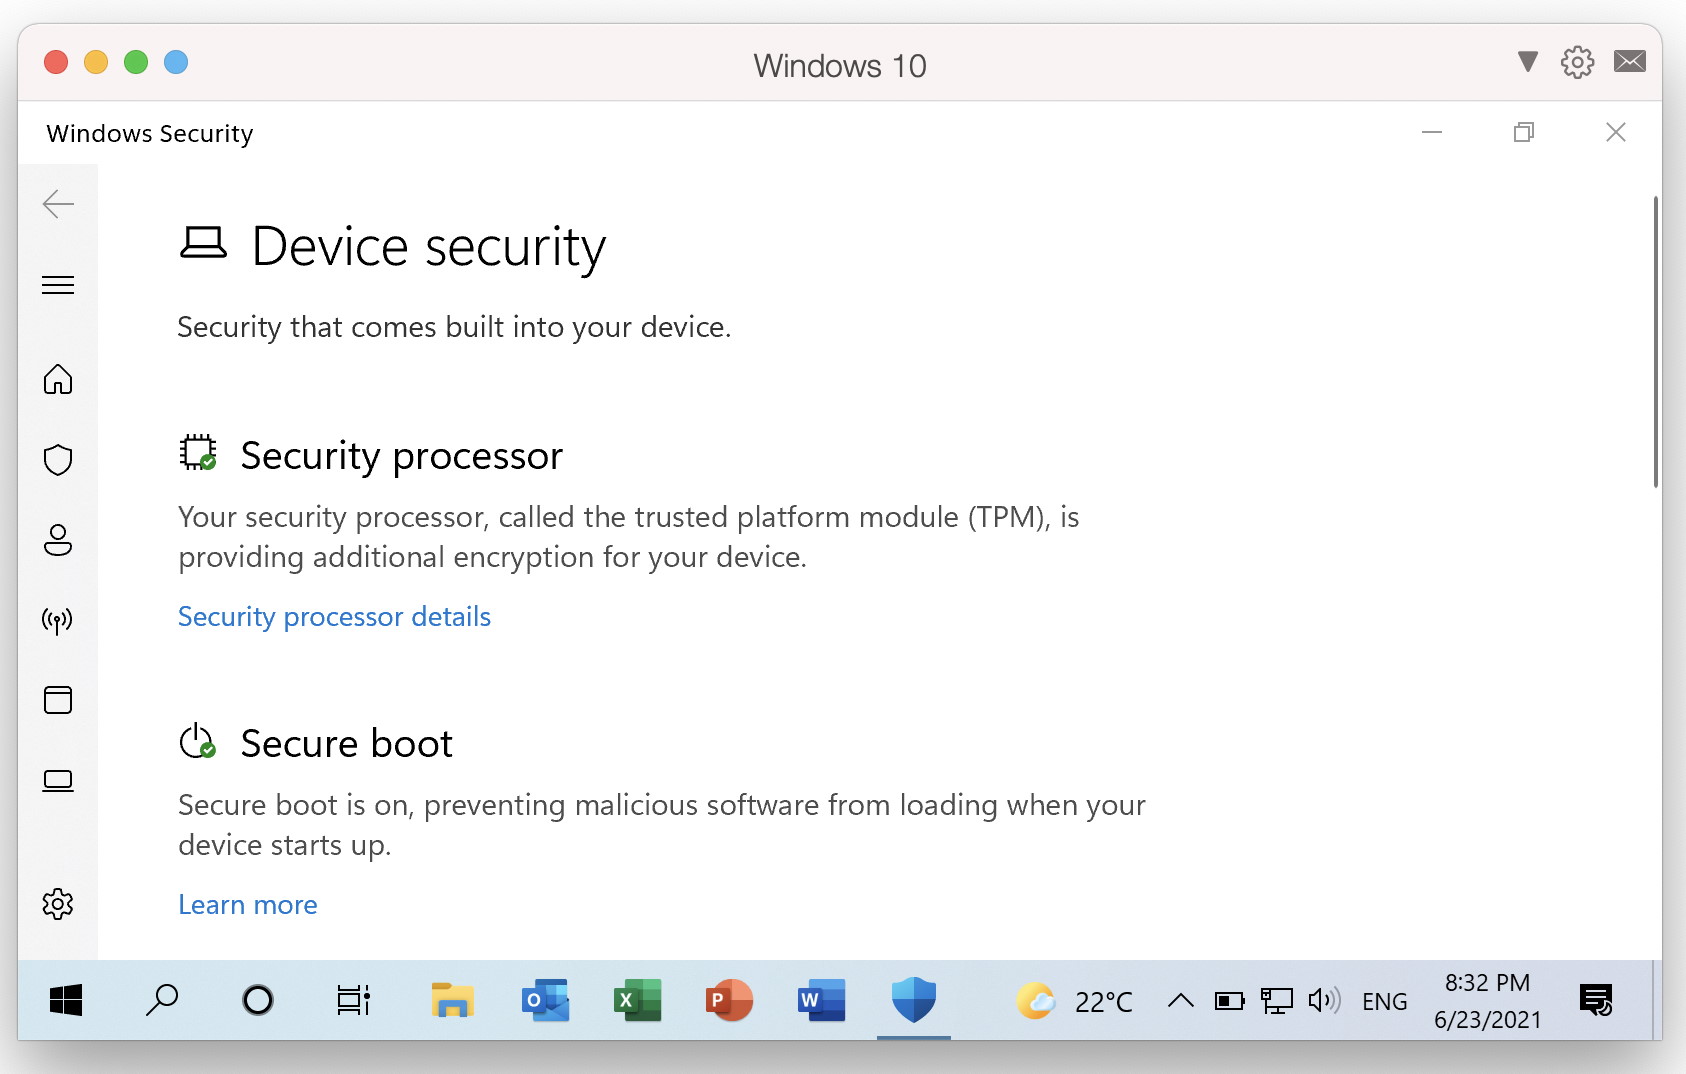The height and width of the screenshot is (1074, 1686).
Task: Open Task View on the taskbar
Action: (x=353, y=1000)
